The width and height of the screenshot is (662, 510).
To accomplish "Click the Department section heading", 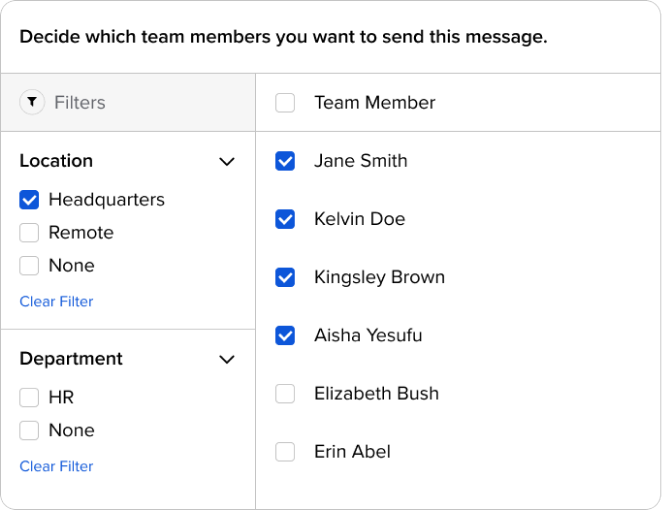I will [71, 359].
